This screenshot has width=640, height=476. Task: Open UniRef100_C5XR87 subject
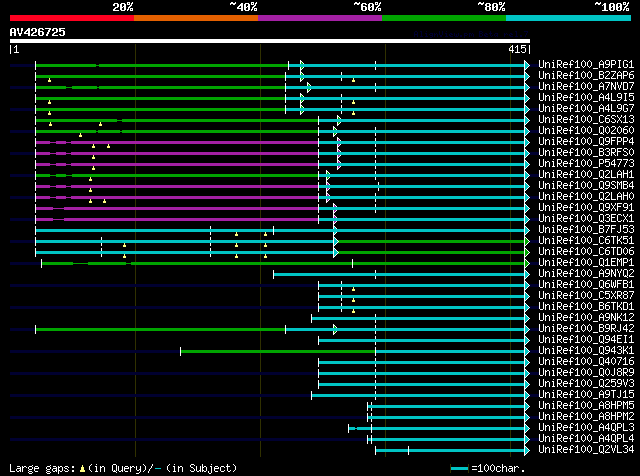click(x=586, y=296)
